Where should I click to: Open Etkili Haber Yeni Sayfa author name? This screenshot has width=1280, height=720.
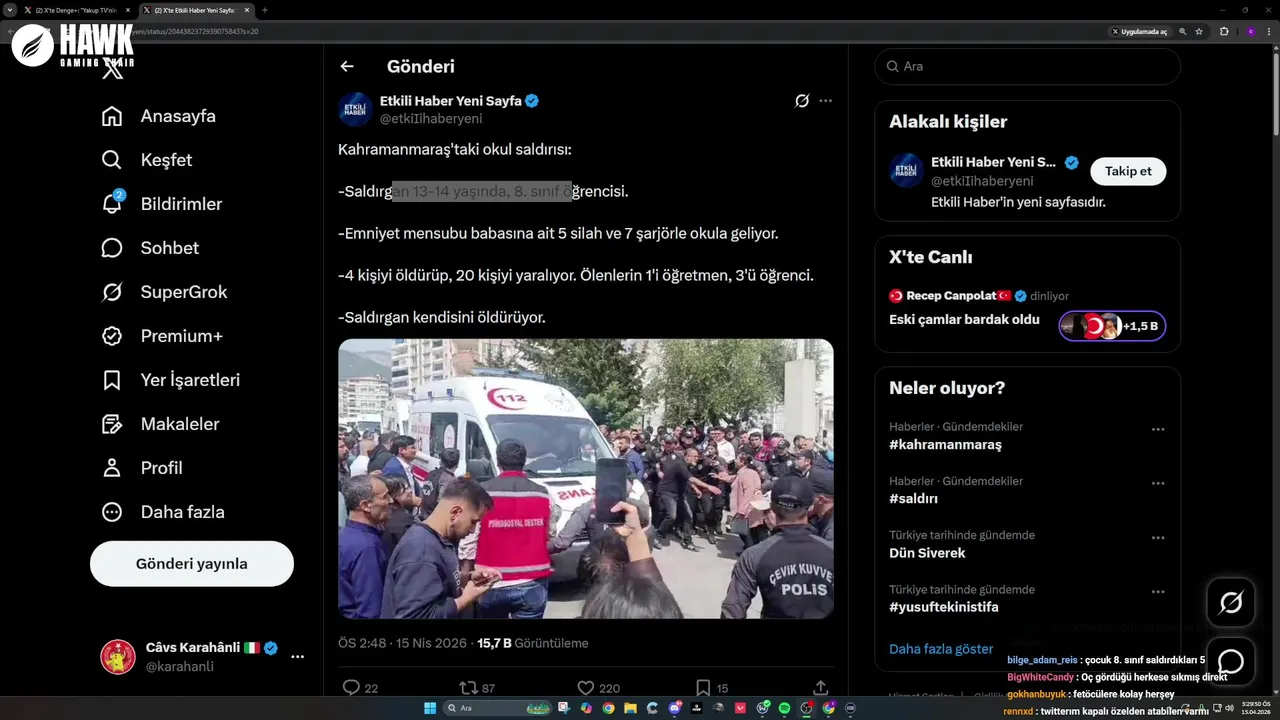(451, 101)
